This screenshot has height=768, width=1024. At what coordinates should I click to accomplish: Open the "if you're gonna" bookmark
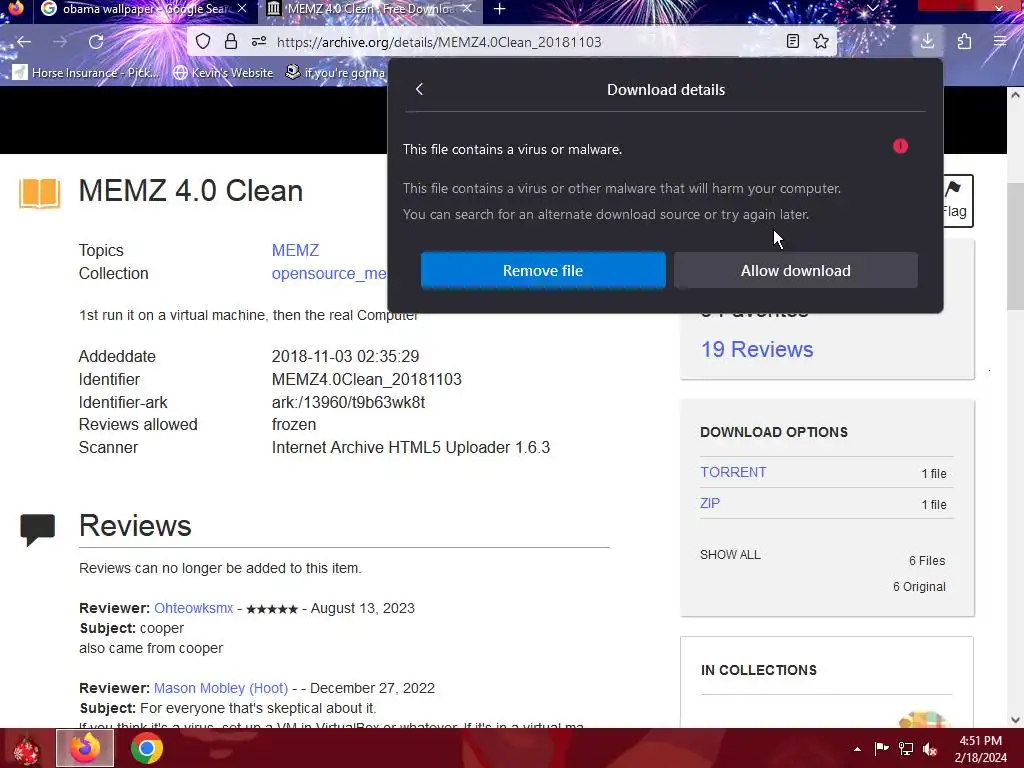336,72
